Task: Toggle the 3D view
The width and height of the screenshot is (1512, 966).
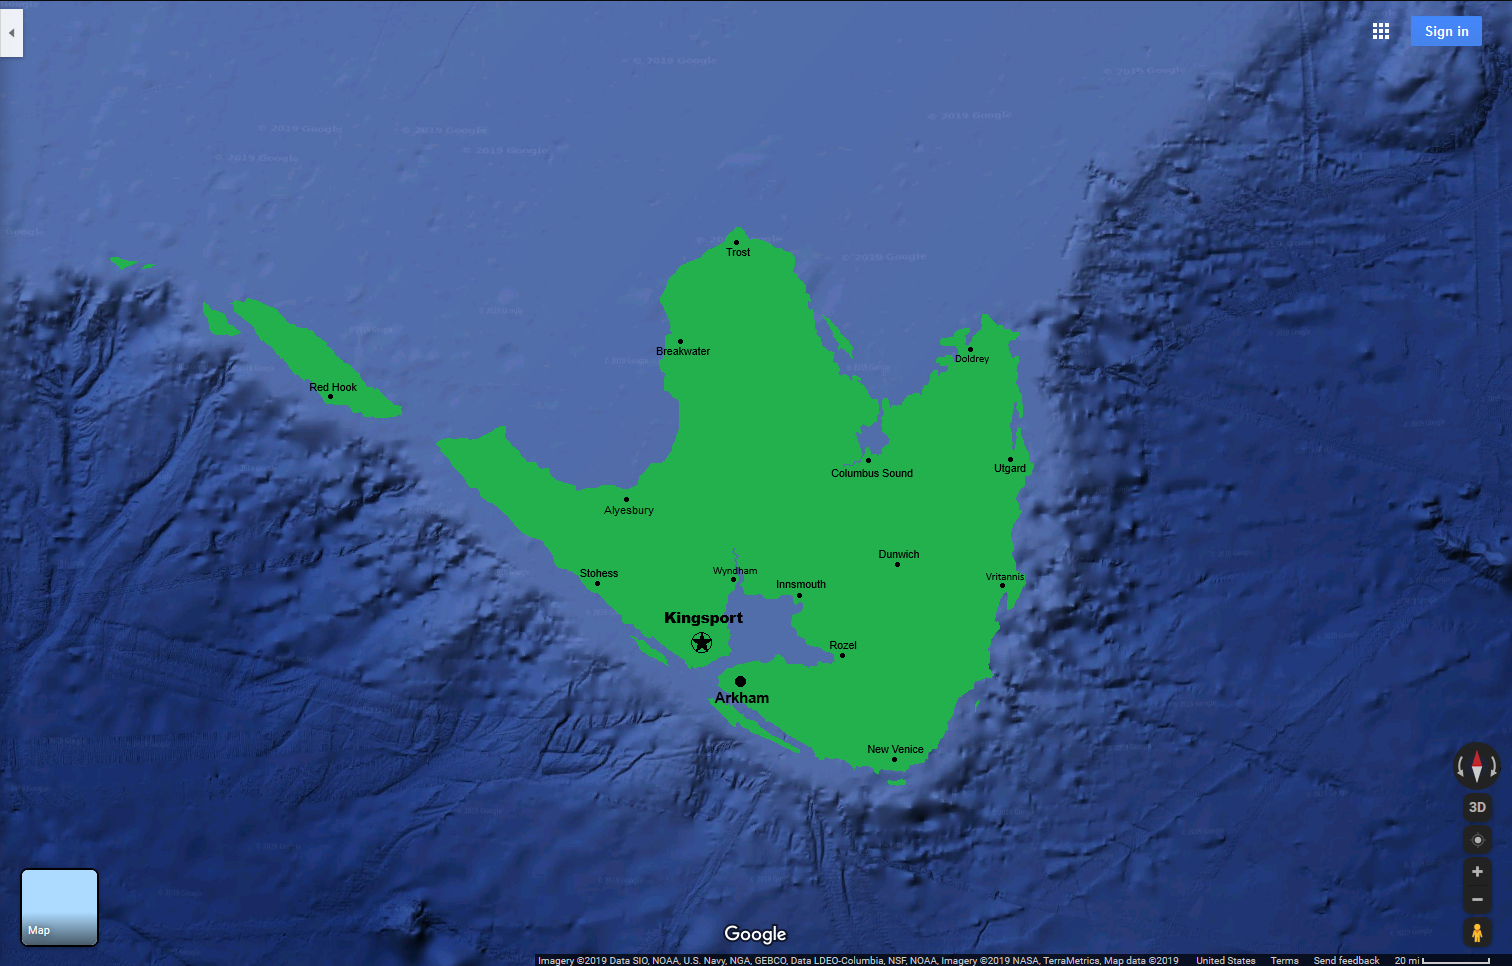Action: [1477, 807]
